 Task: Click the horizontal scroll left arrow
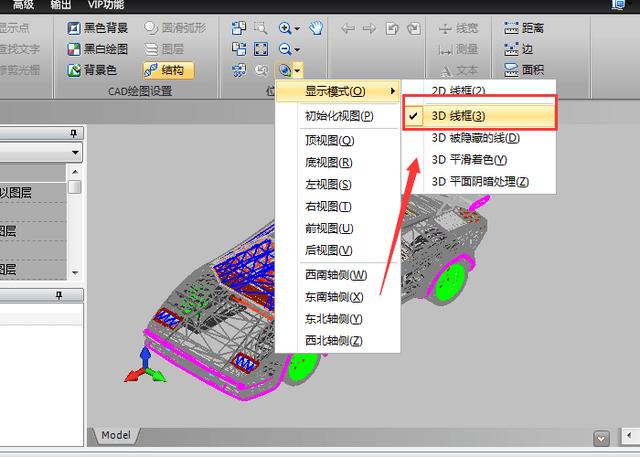629,435
